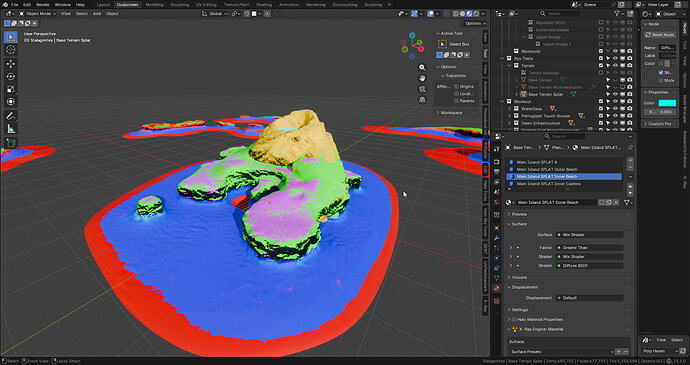Open the Object Mode dropdown
Screen dimensions: 690x365
point(37,14)
